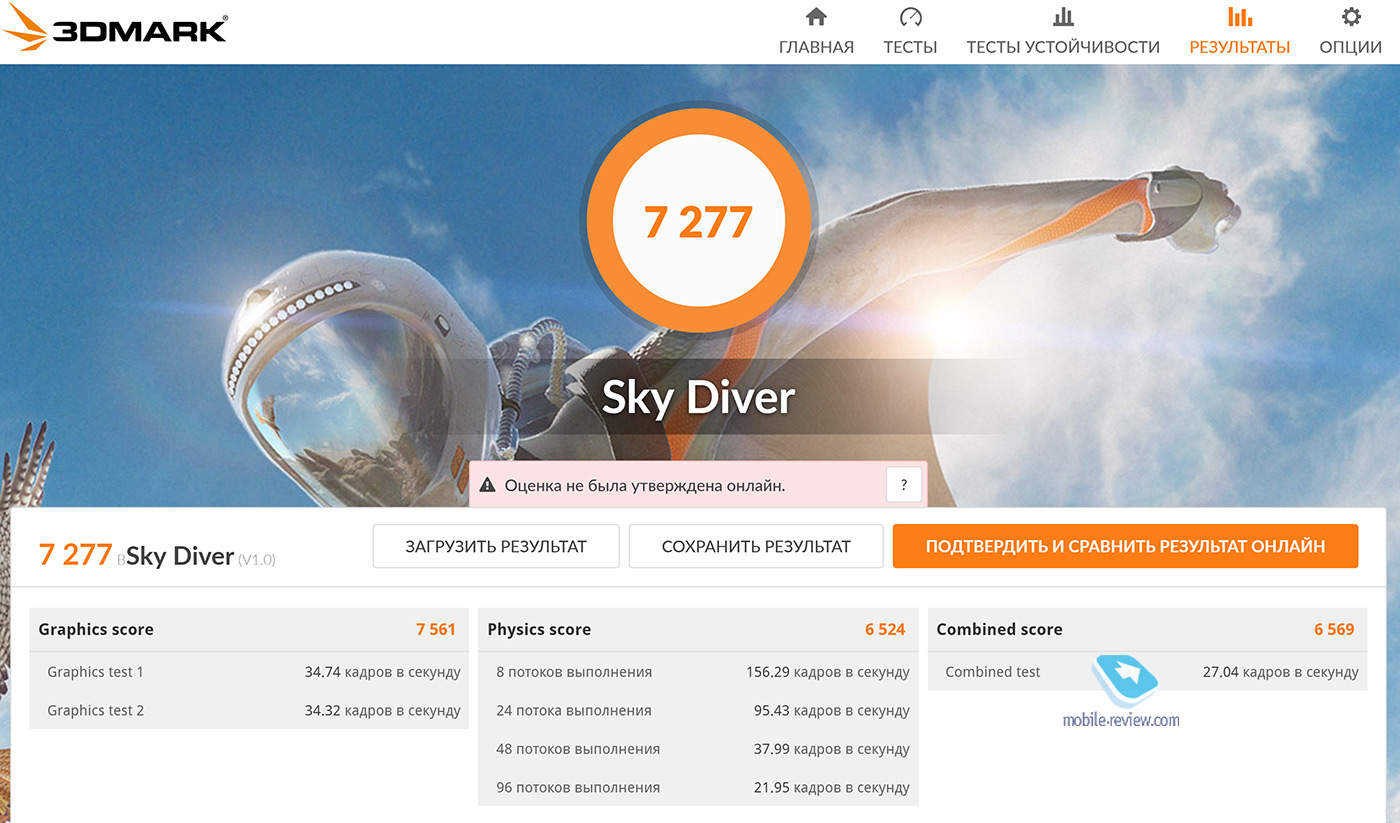Click the large 7 277 score circle

(x=699, y=222)
